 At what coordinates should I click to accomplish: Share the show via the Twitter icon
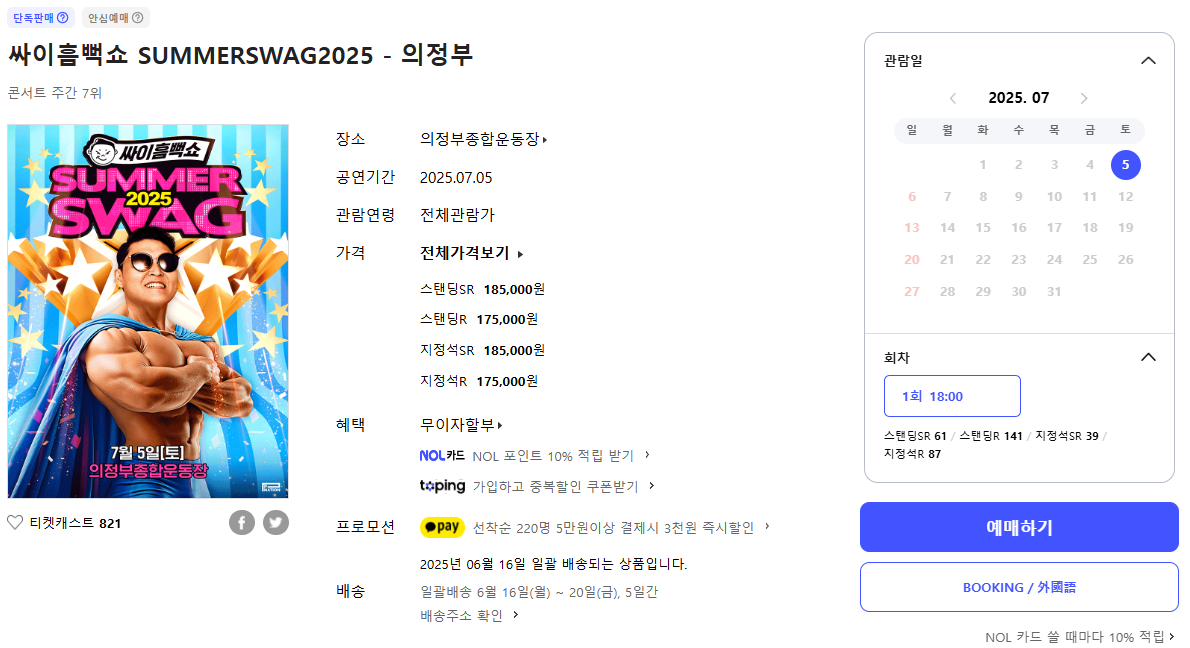(276, 521)
